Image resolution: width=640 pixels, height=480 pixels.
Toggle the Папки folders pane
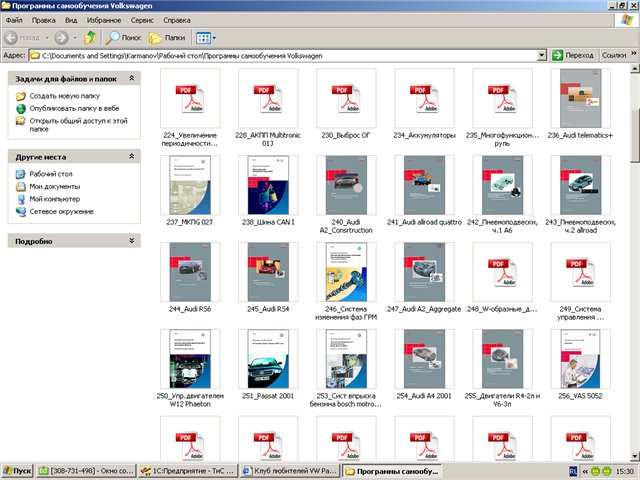point(167,38)
